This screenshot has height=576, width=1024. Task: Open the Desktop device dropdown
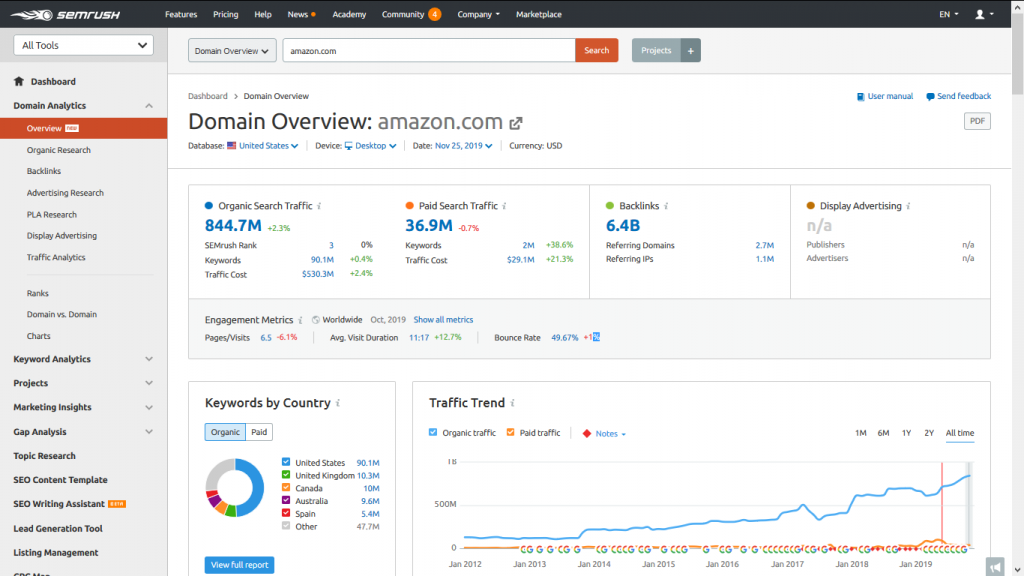pyautogui.click(x=376, y=146)
